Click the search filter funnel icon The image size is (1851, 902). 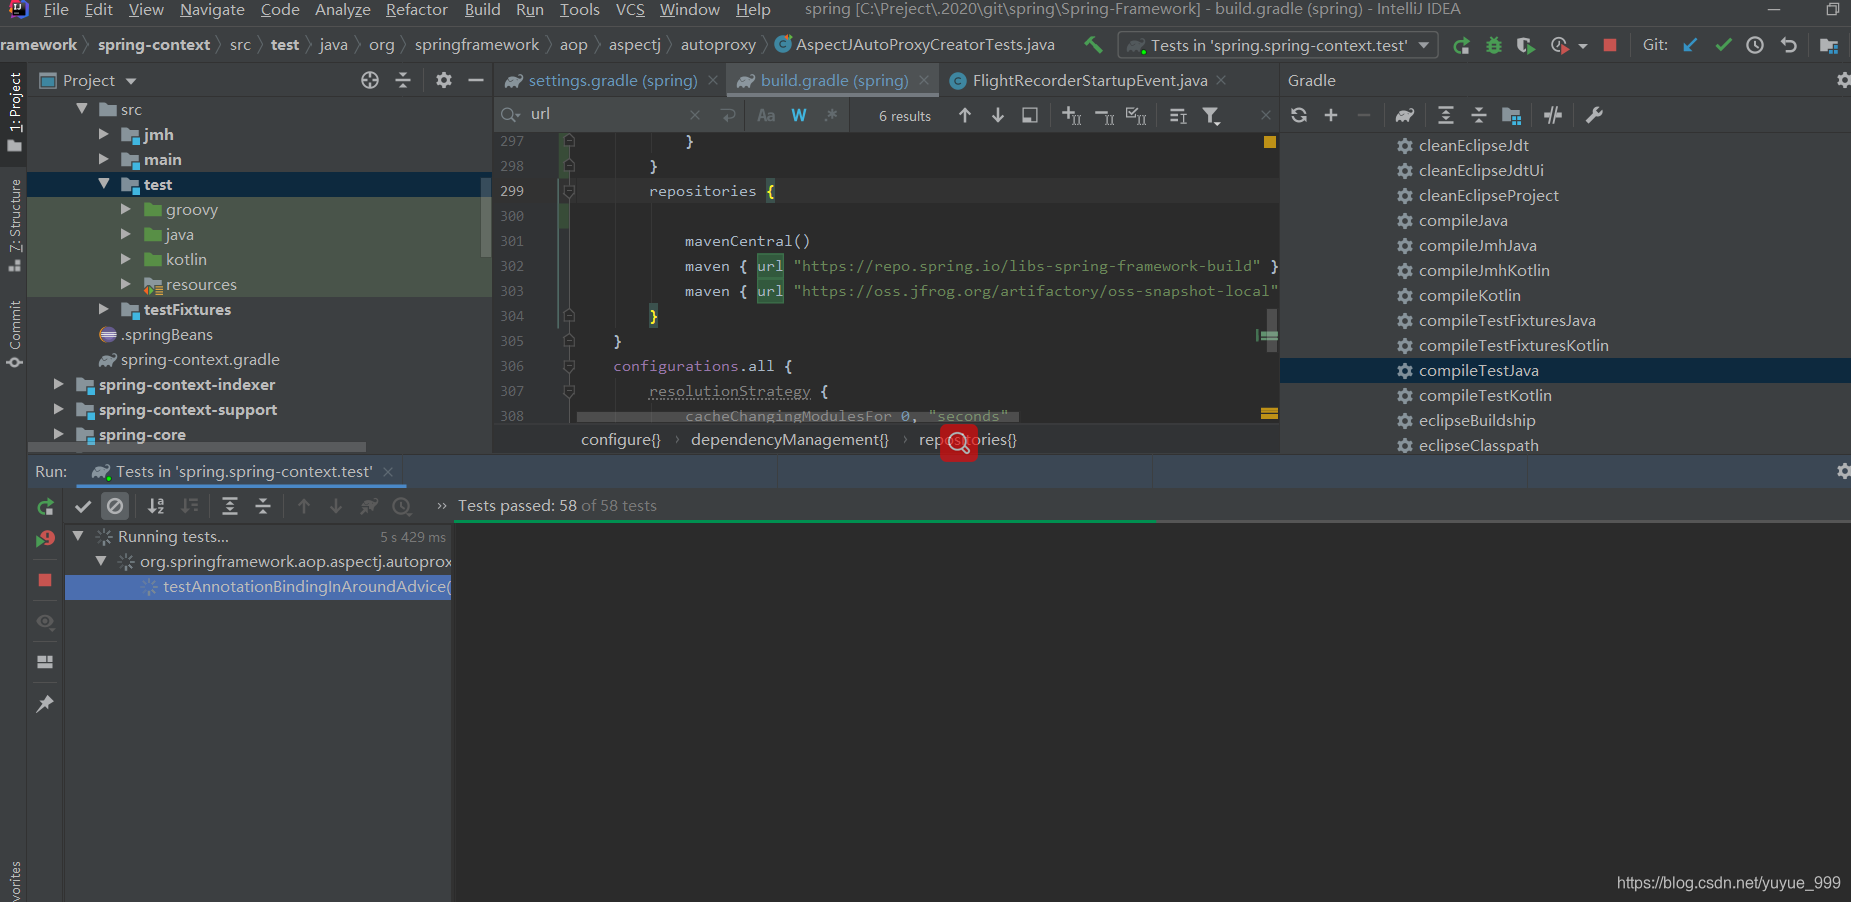point(1212,116)
